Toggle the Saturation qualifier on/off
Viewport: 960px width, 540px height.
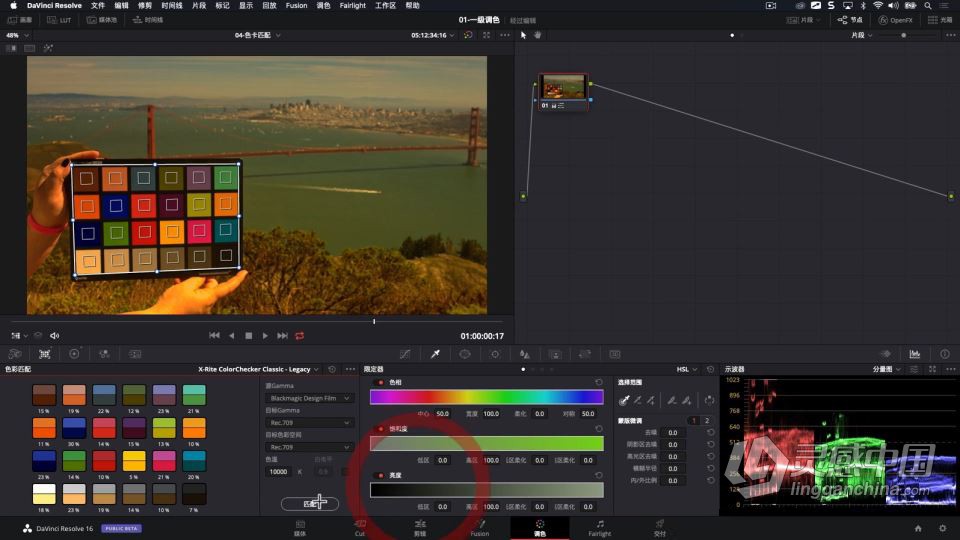381,429
